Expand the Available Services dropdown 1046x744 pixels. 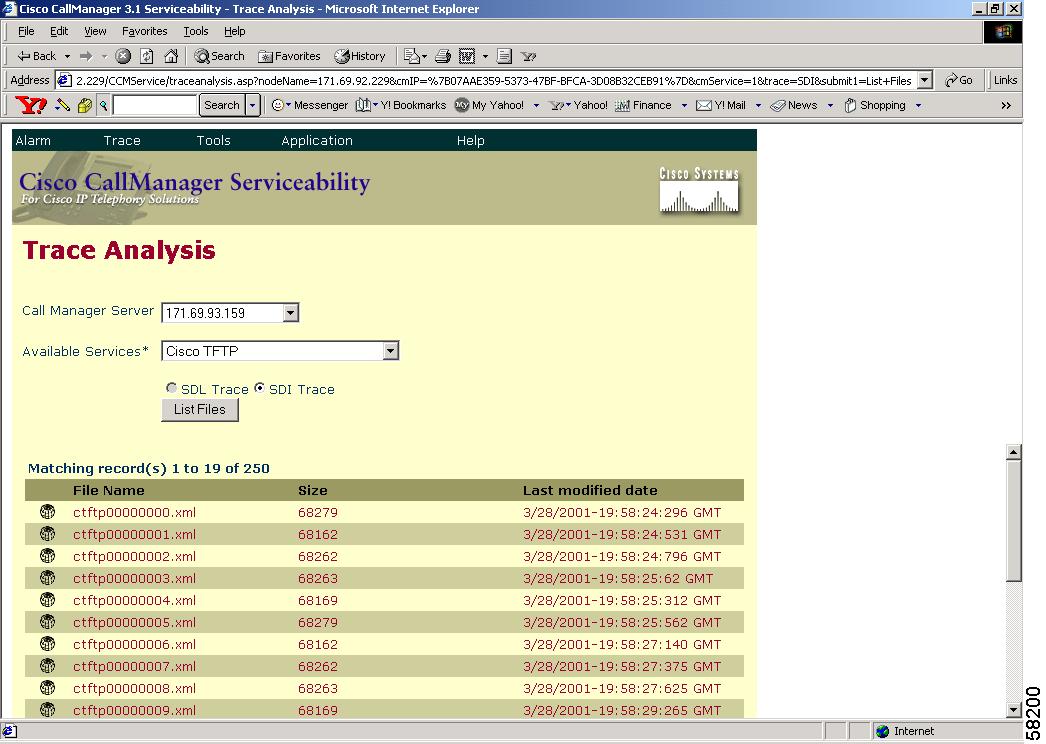coord(390,350)
